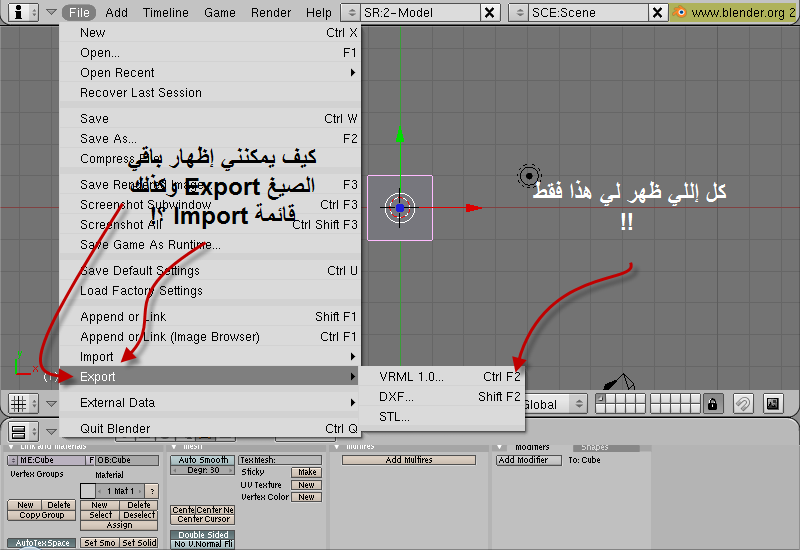Collapse 3D view header menu triangle
The width and height of the screenshot is (800, 550).
[x=51, y=404]
